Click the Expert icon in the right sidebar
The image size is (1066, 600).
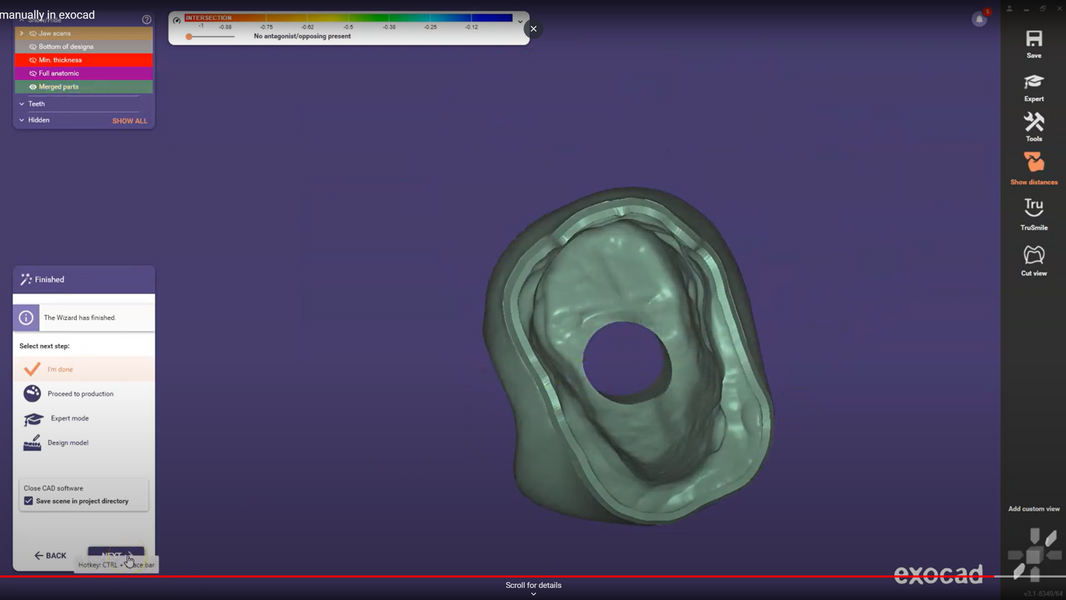(1034, 83)
